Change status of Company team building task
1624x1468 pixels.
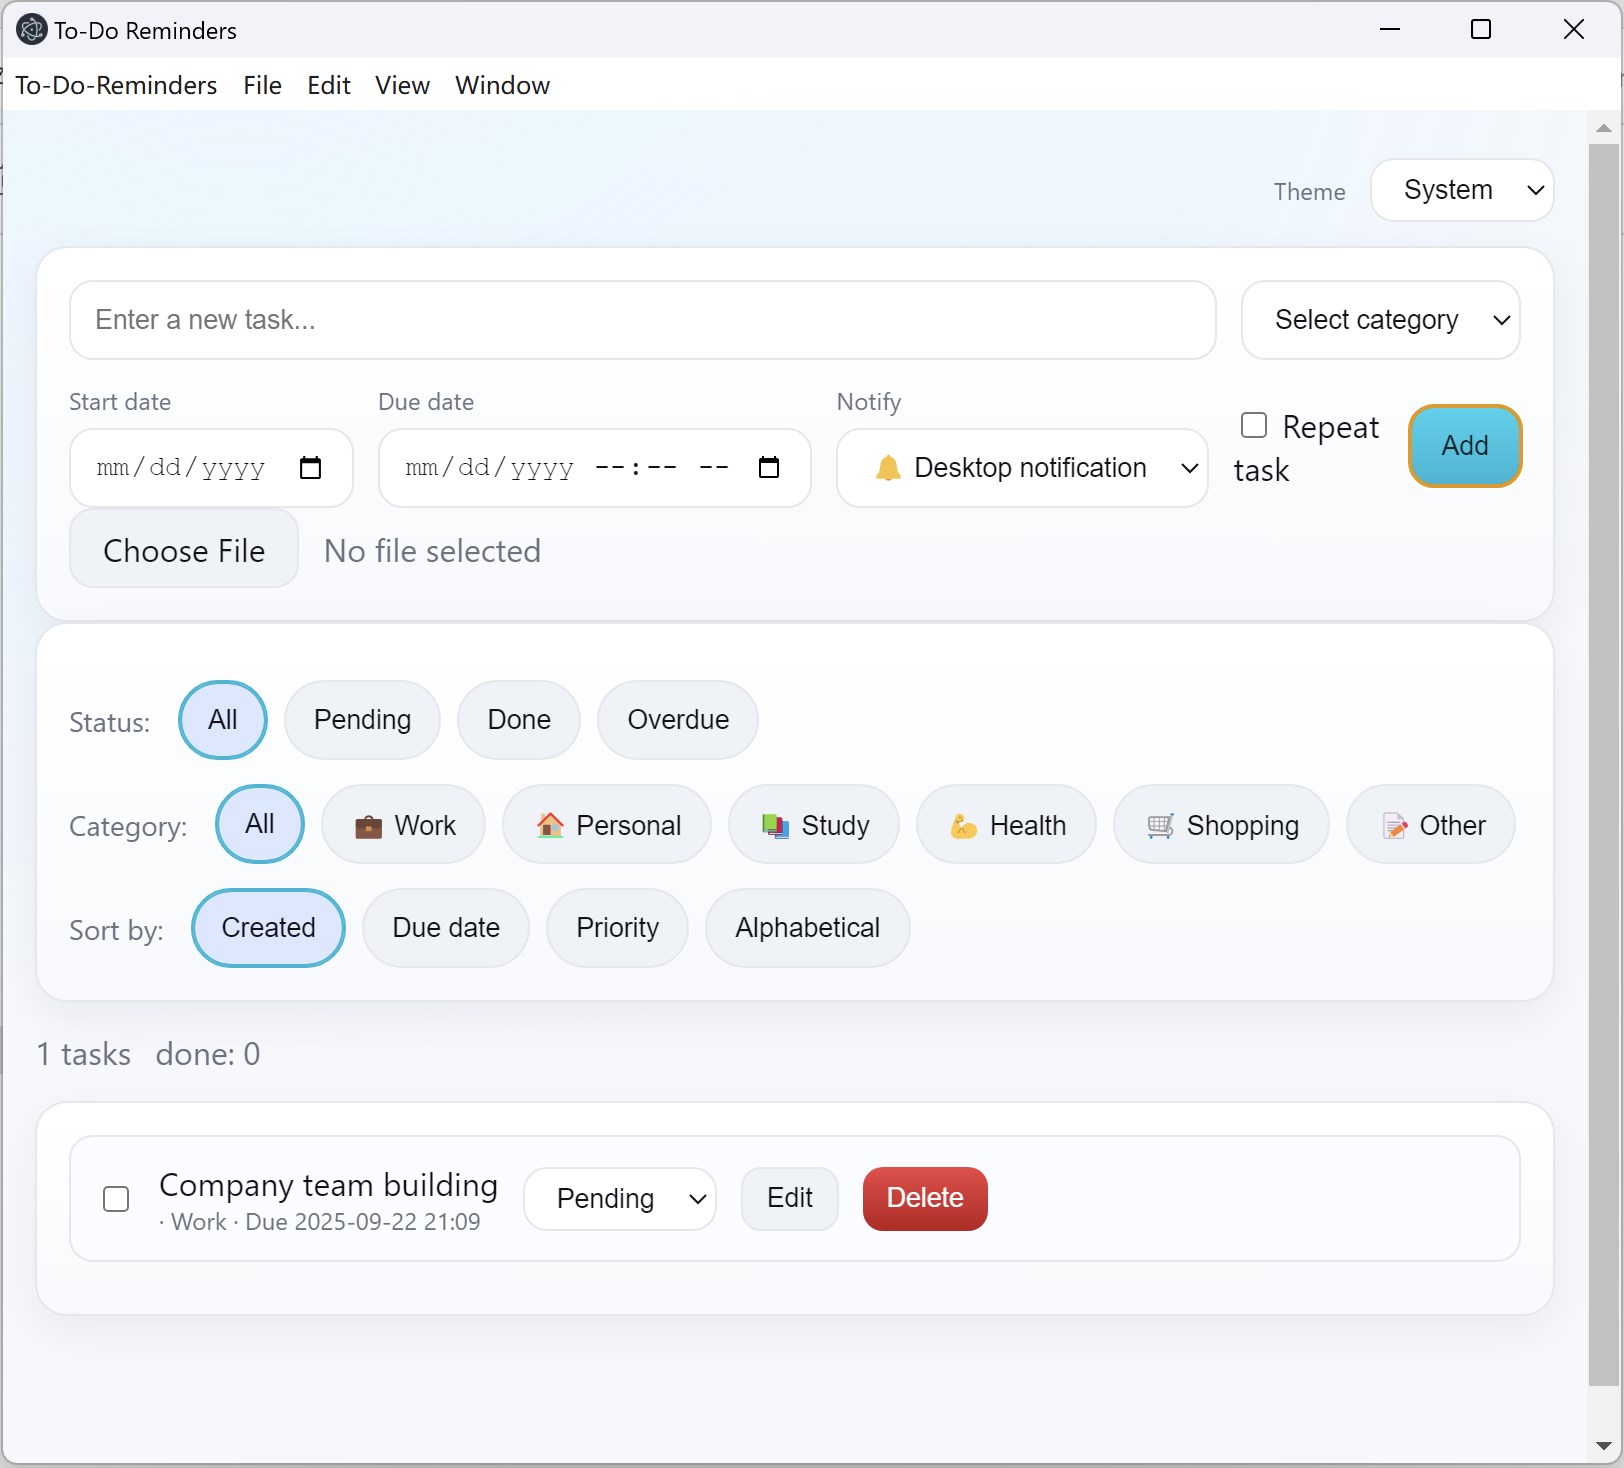[x=620, y=1199]
